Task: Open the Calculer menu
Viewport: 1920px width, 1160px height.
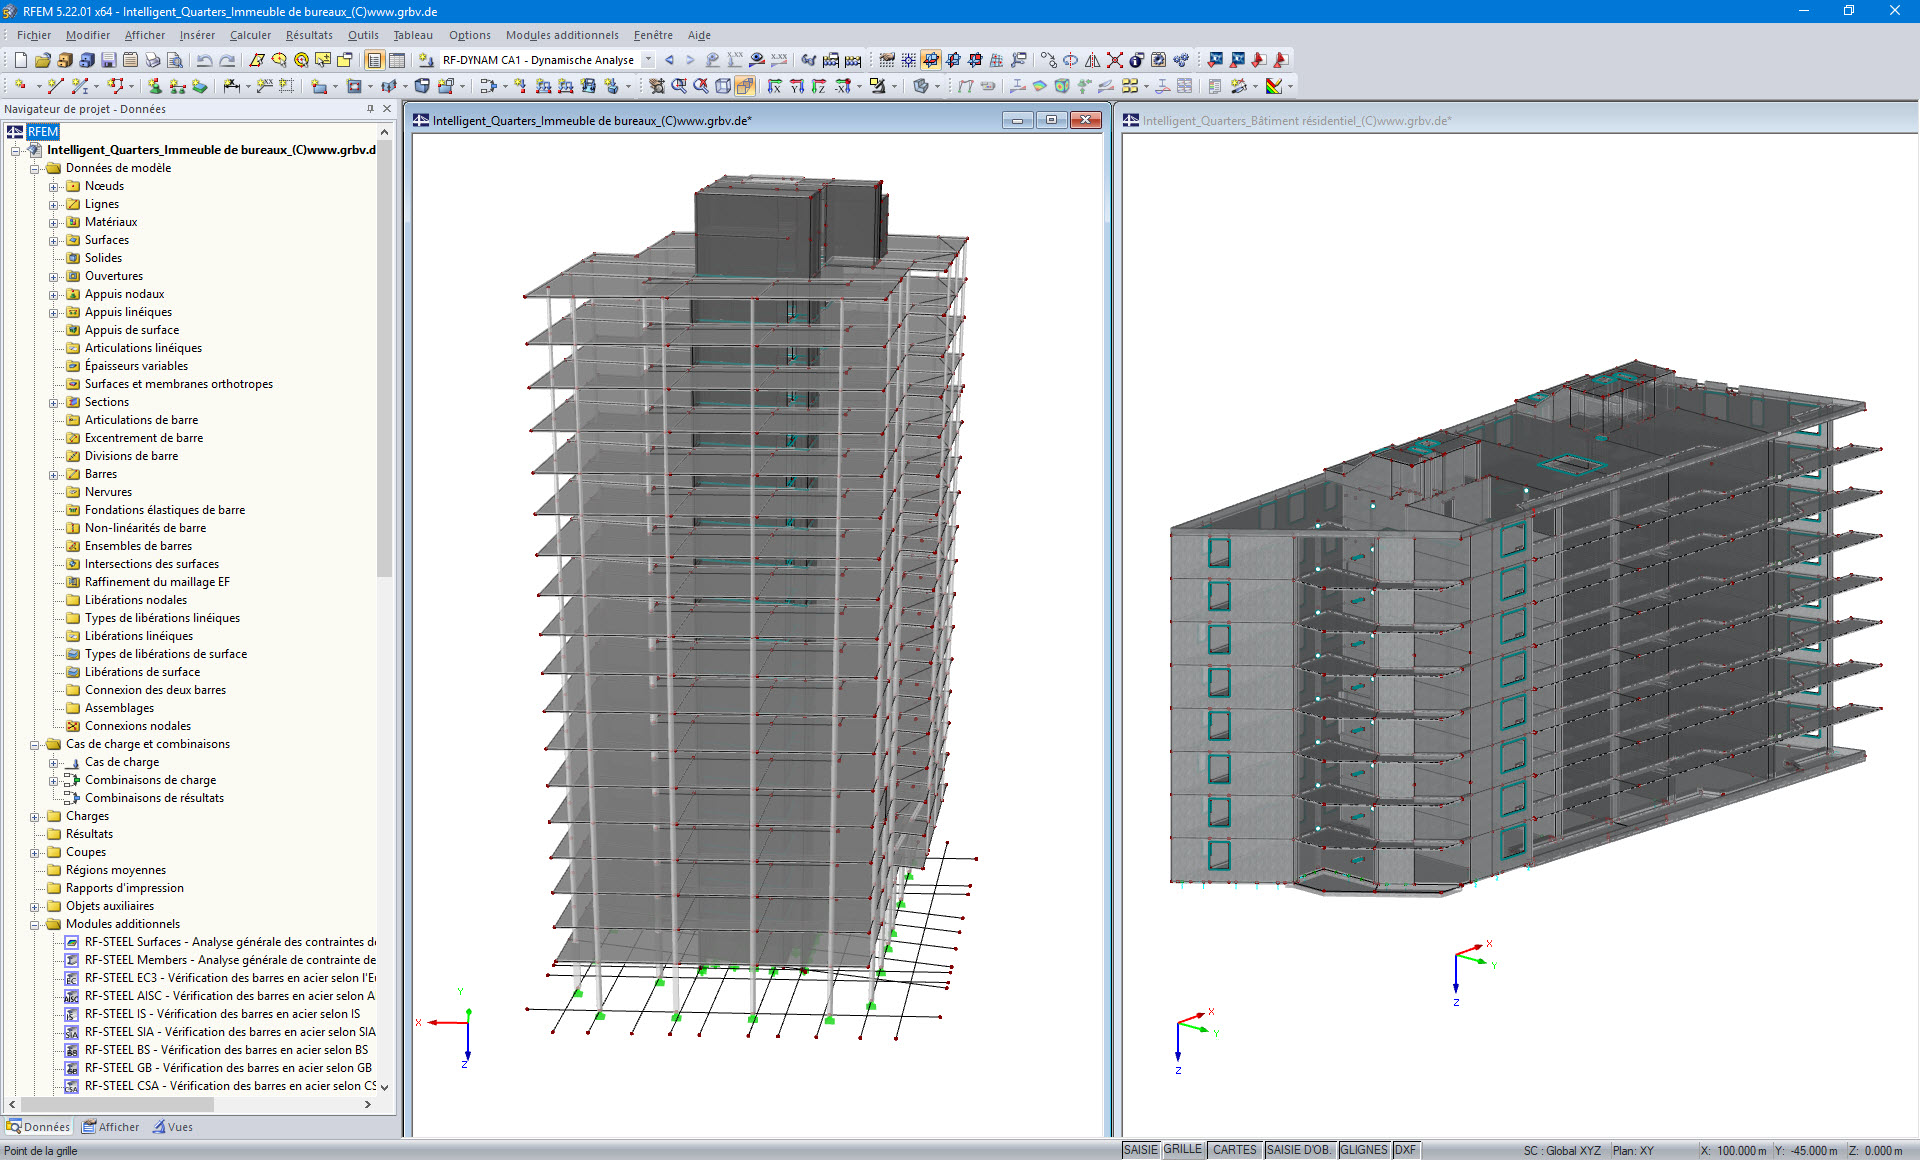Action: click(249, 35)
